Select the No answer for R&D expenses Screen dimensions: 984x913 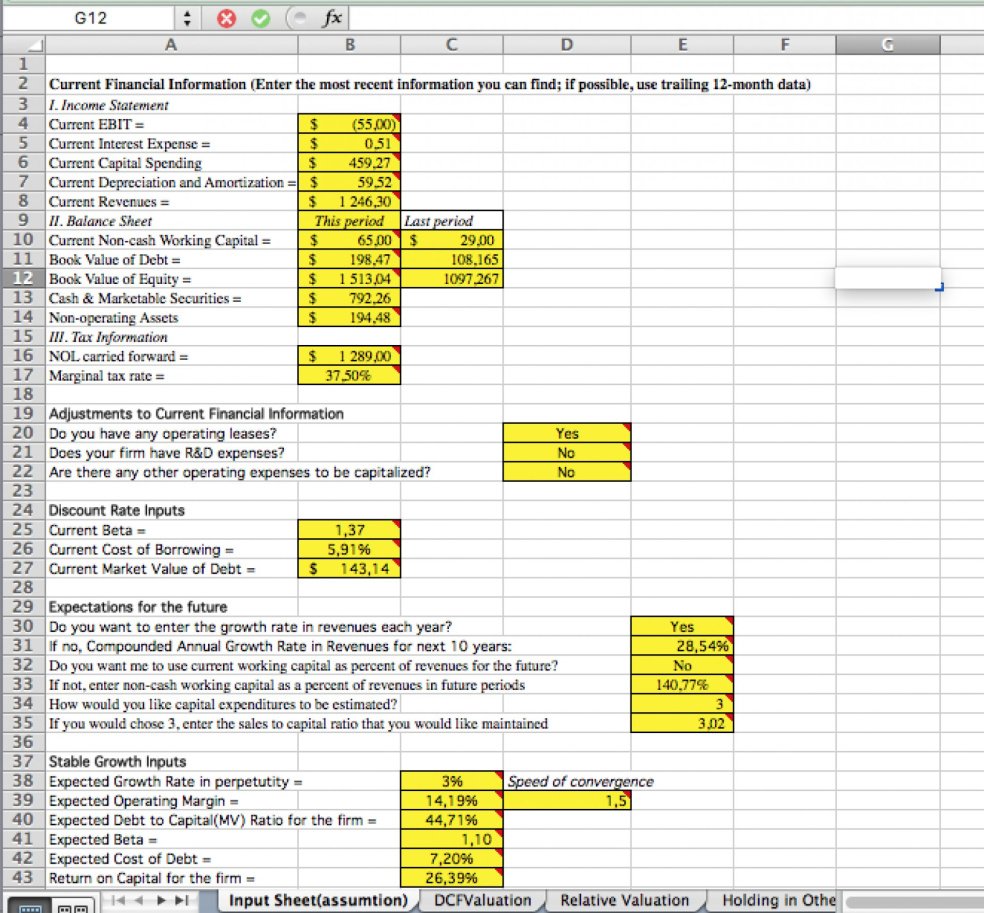coord(566,453)
